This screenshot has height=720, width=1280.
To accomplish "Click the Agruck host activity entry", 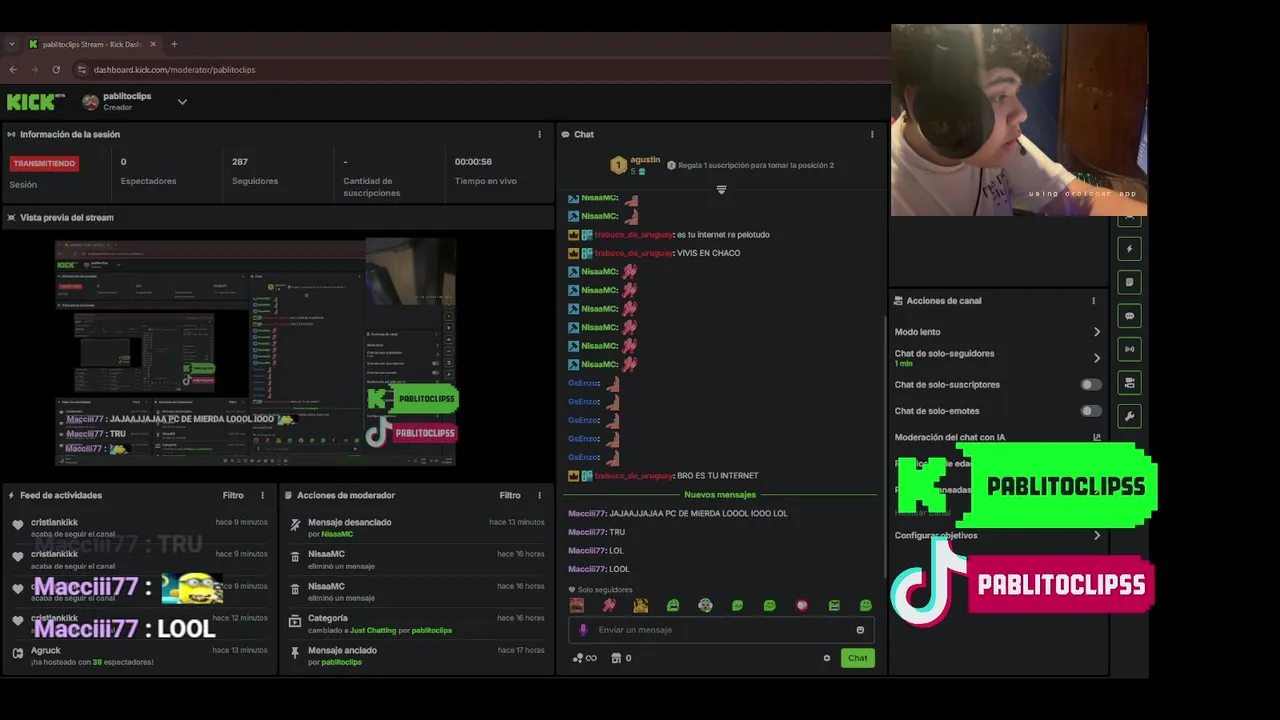I will [141, 656].
